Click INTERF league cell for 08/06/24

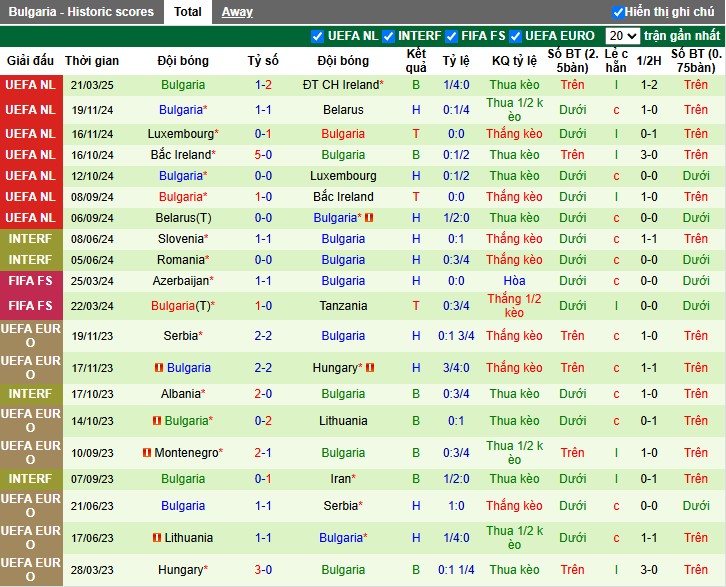pos(31,238)
